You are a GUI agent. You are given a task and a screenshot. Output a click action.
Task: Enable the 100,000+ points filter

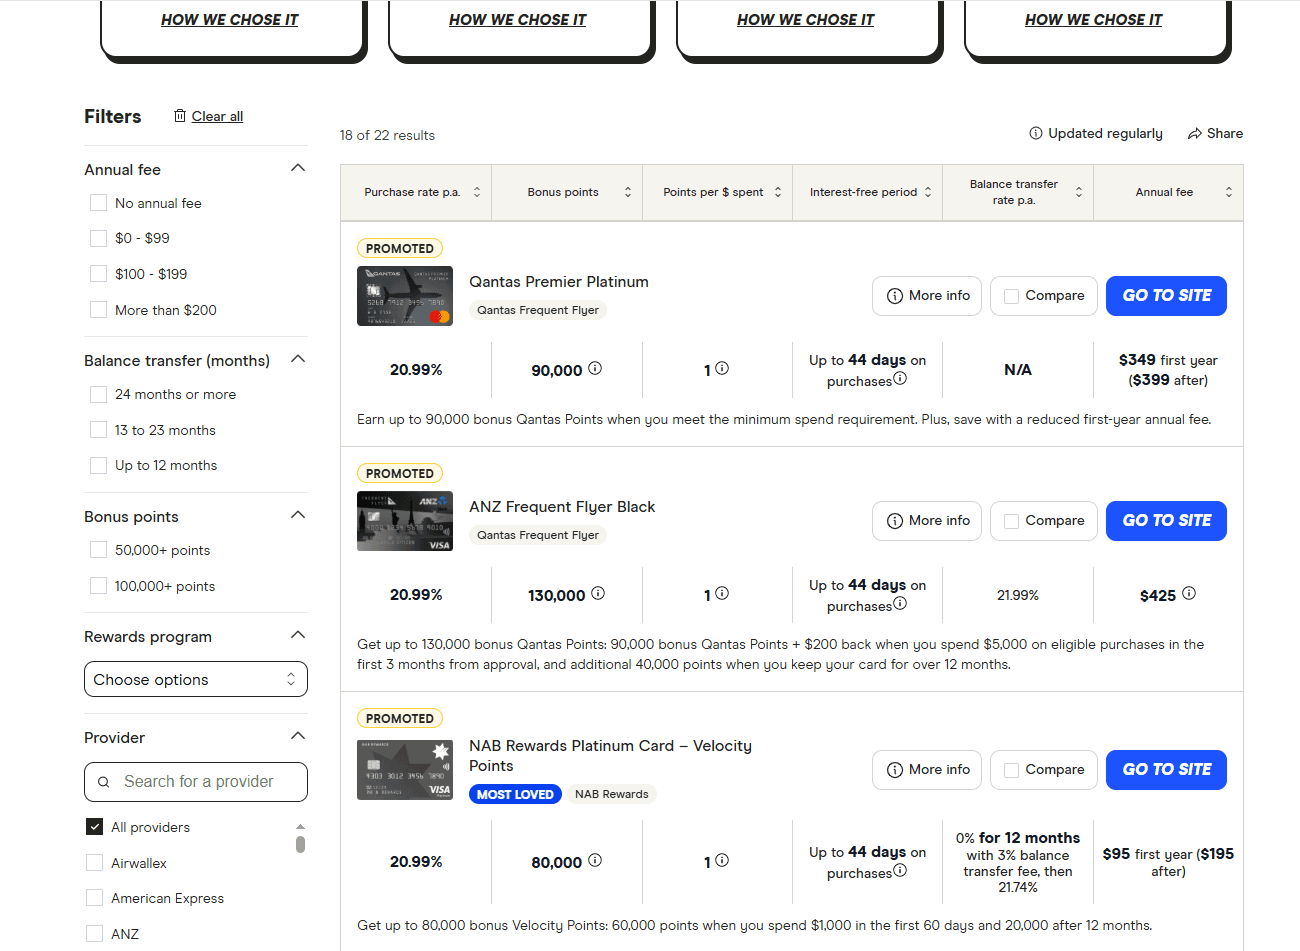[98, 586]
